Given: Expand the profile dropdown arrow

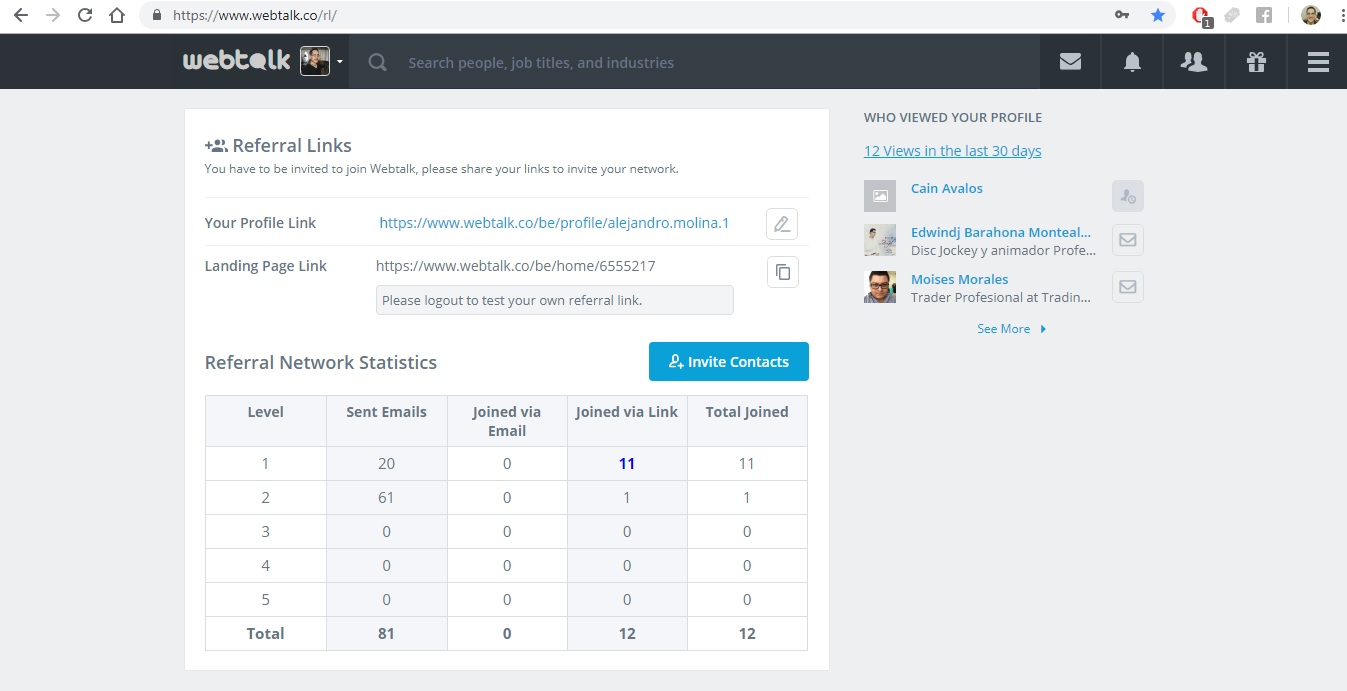Looking at the screenshot, I should [x=340, y=62].
